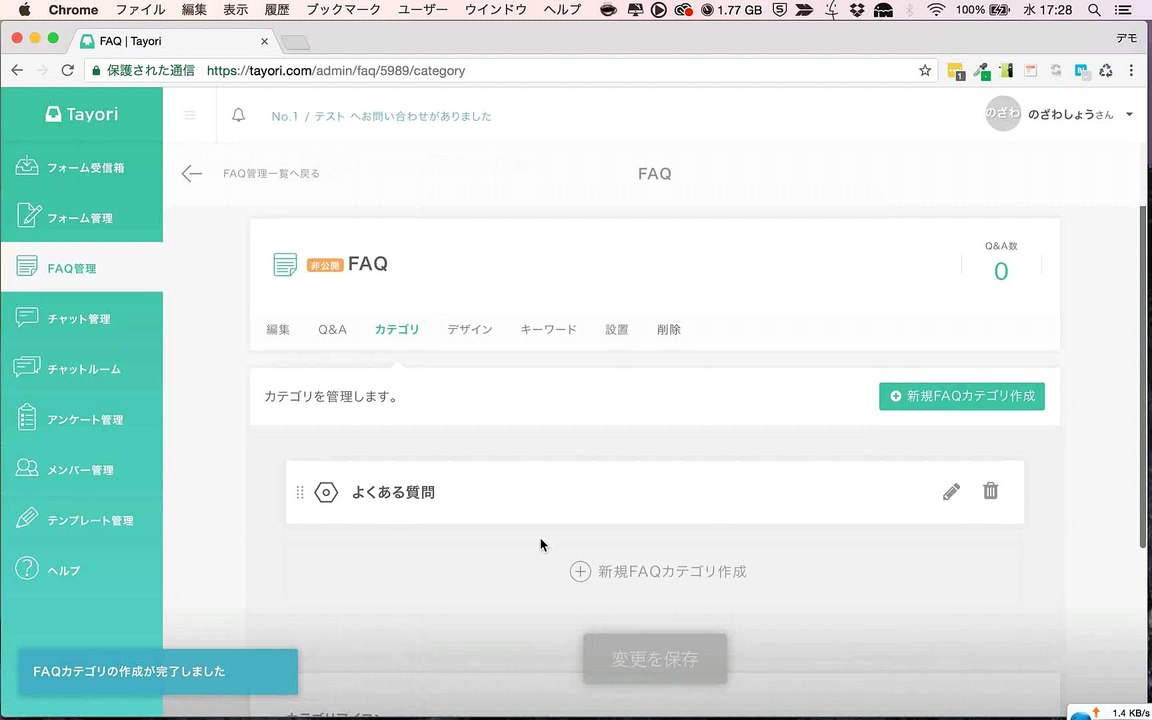Screen dimensions: 1152x720
Task: Click the Chrome address bar URL
Action: click(x=336, y=71)
